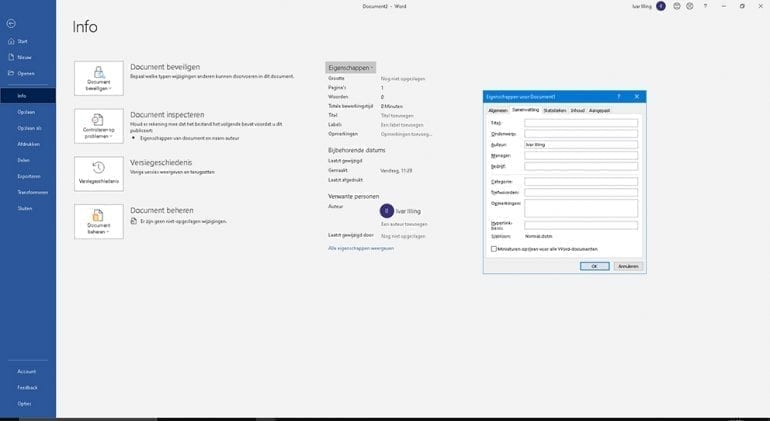
Task: Click 'Een label toevoegen' placeholder
Action: 402,125
